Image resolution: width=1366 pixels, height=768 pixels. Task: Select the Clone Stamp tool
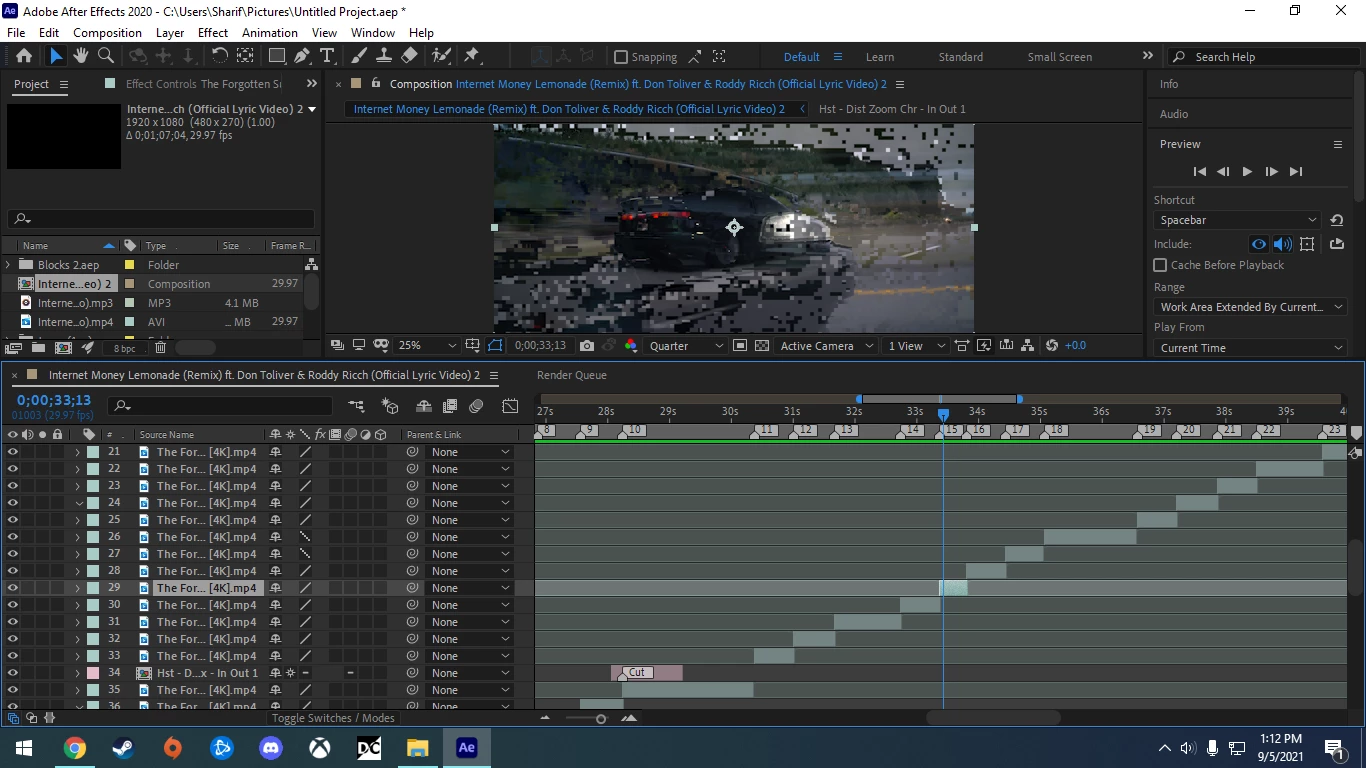tap(384, 56)
